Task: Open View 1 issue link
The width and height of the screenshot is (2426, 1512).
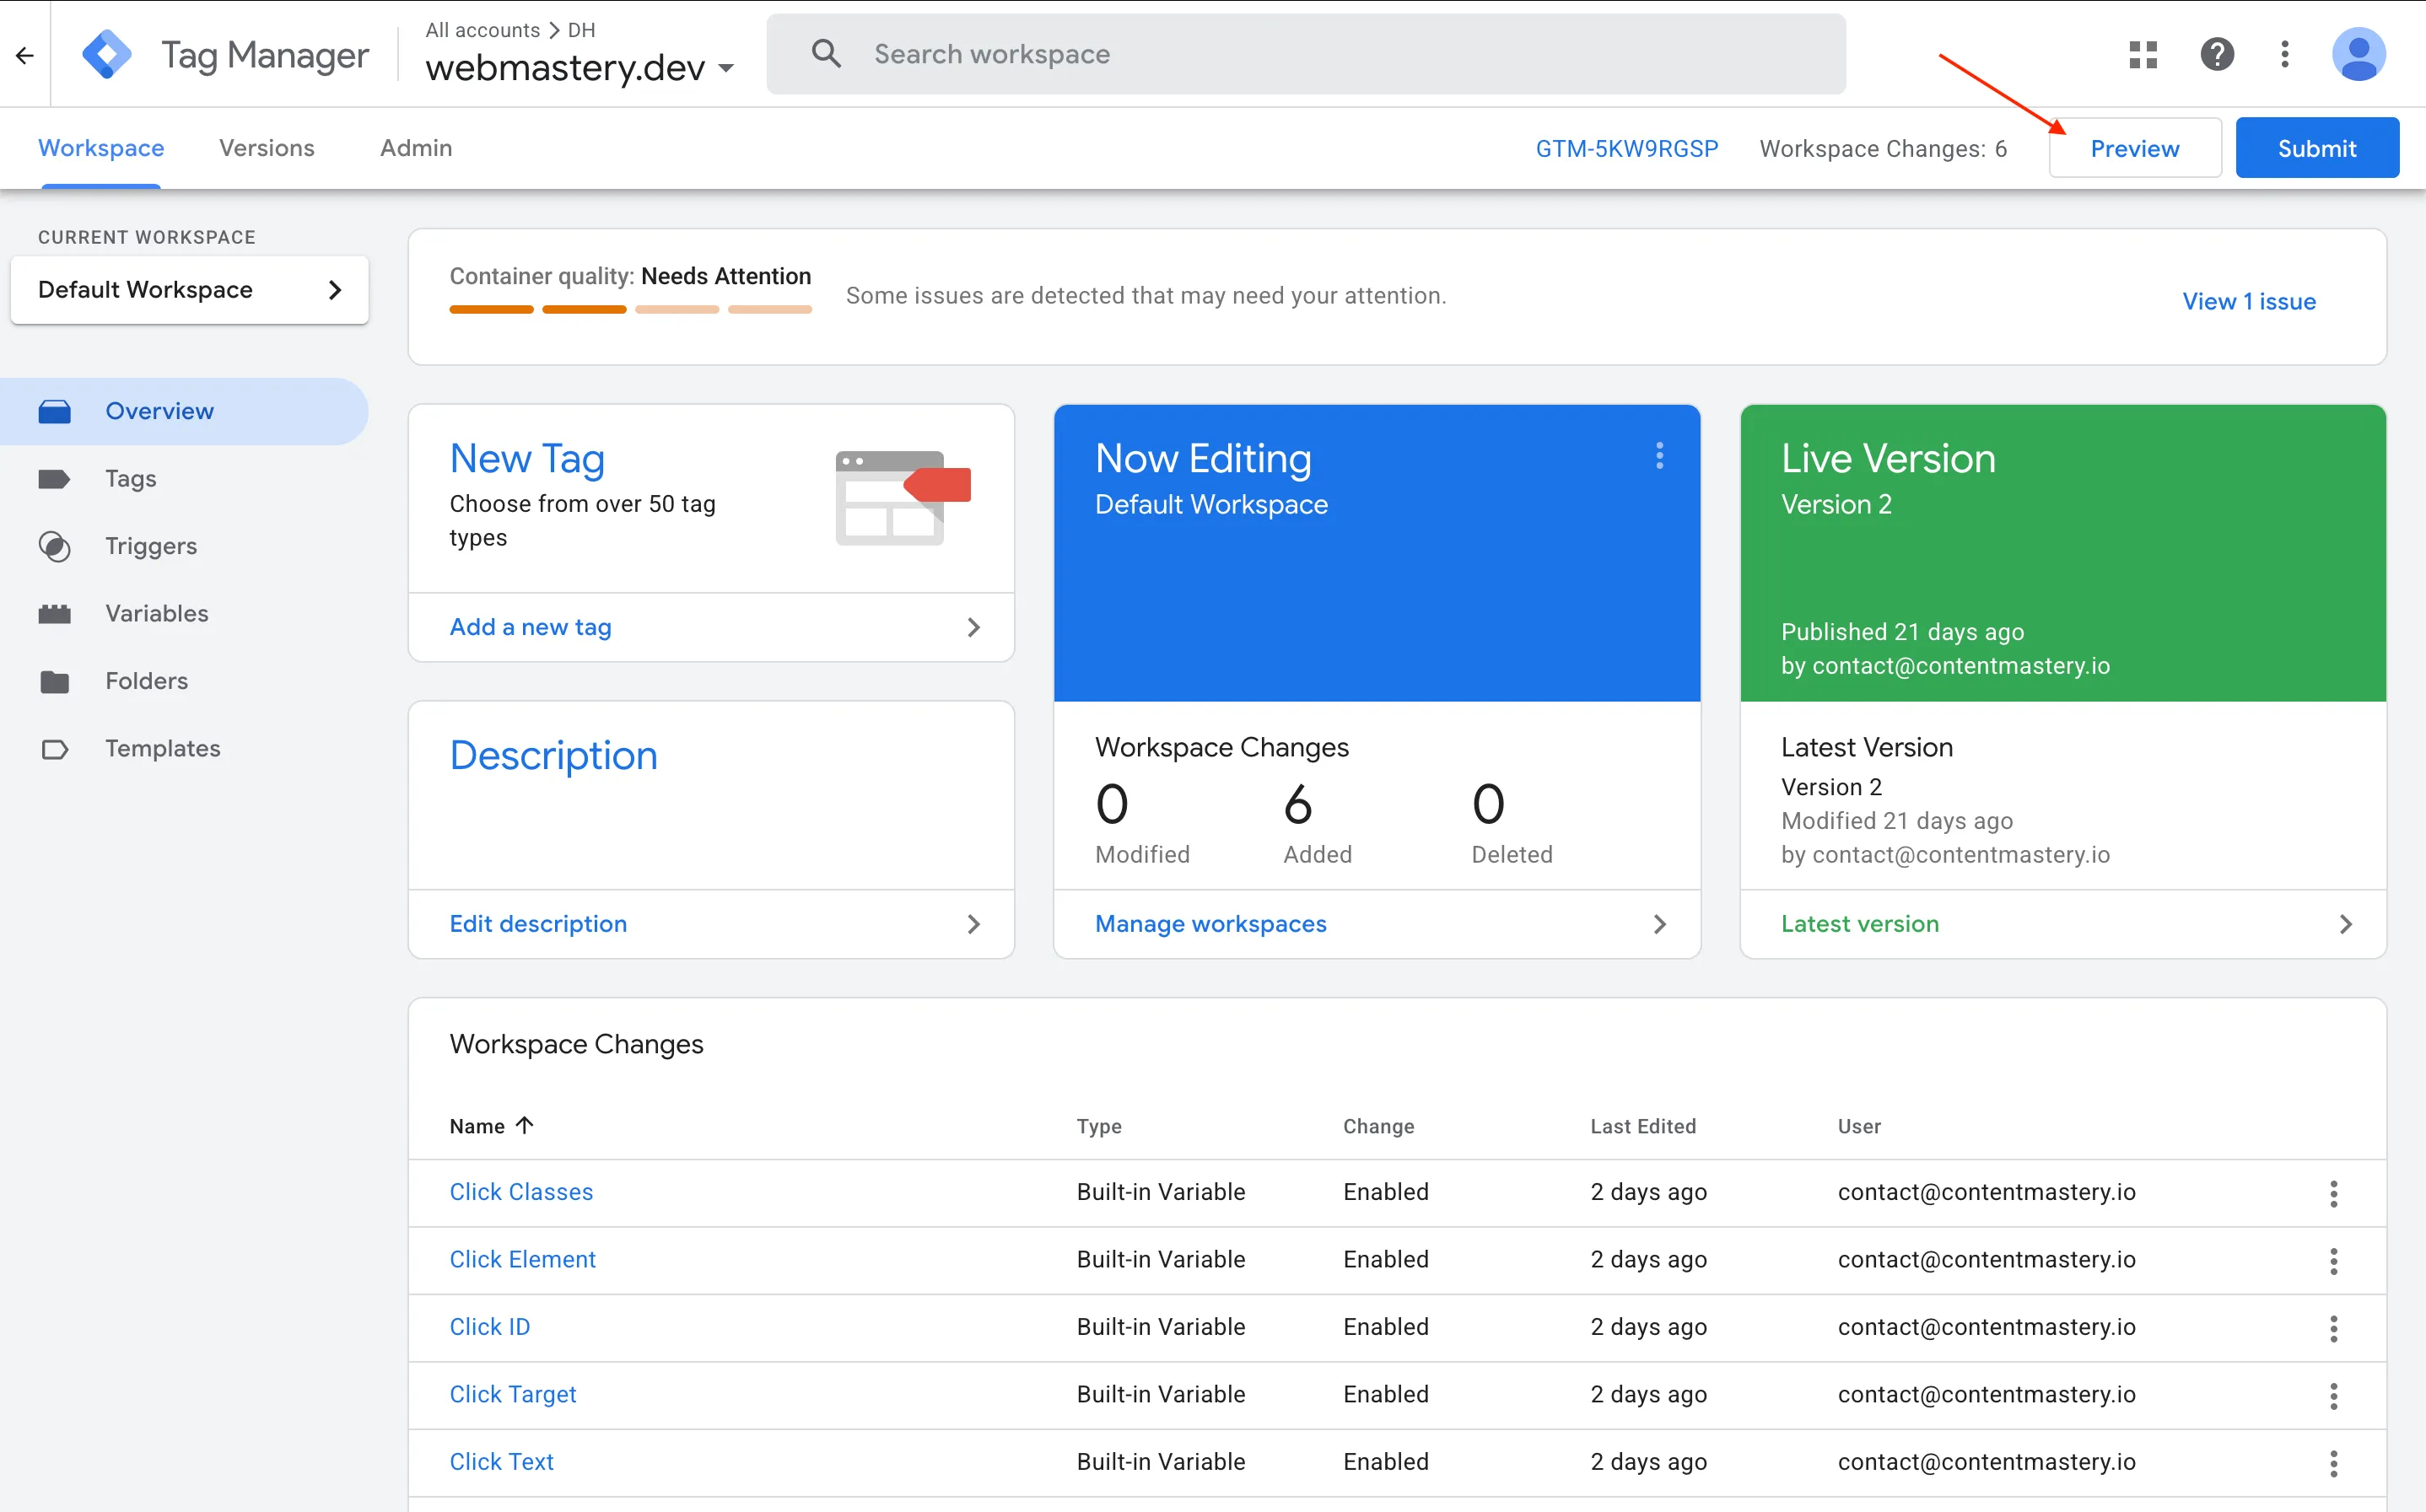Action: (2249, 301)
